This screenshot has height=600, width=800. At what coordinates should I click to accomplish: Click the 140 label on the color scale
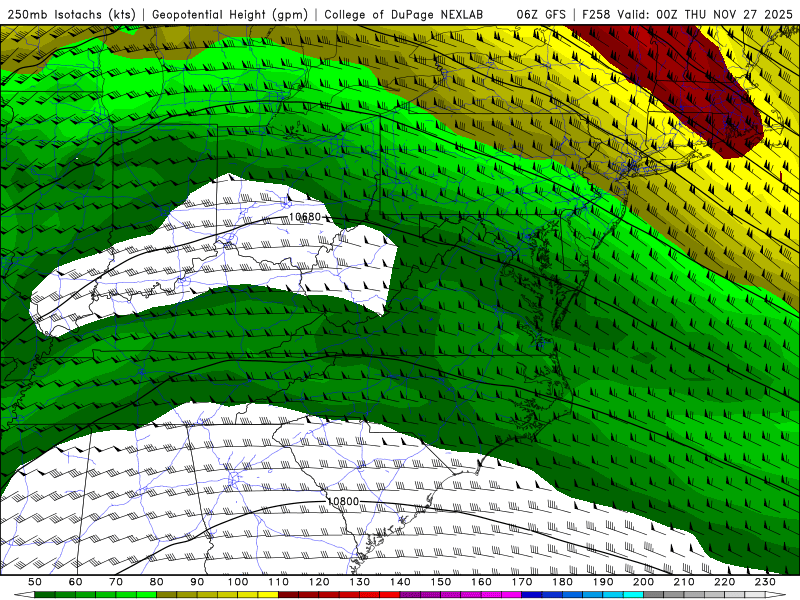coord(400,582)
